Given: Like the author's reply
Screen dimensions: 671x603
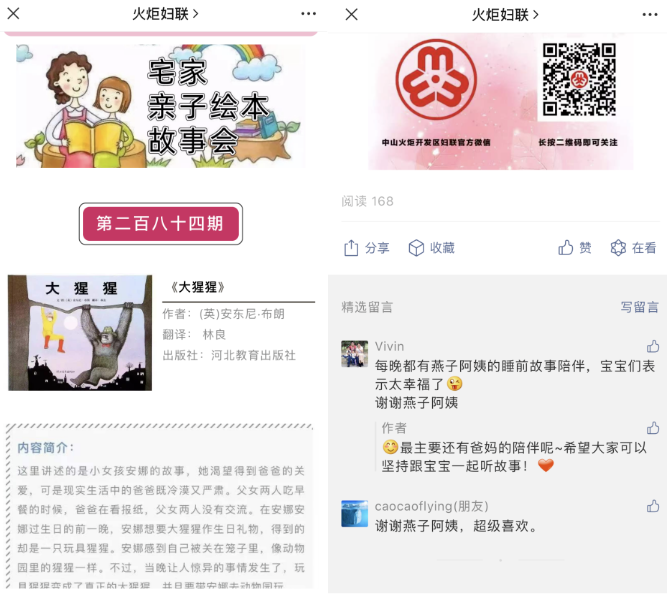Looking at the screenshot, I should click(653, 428).
